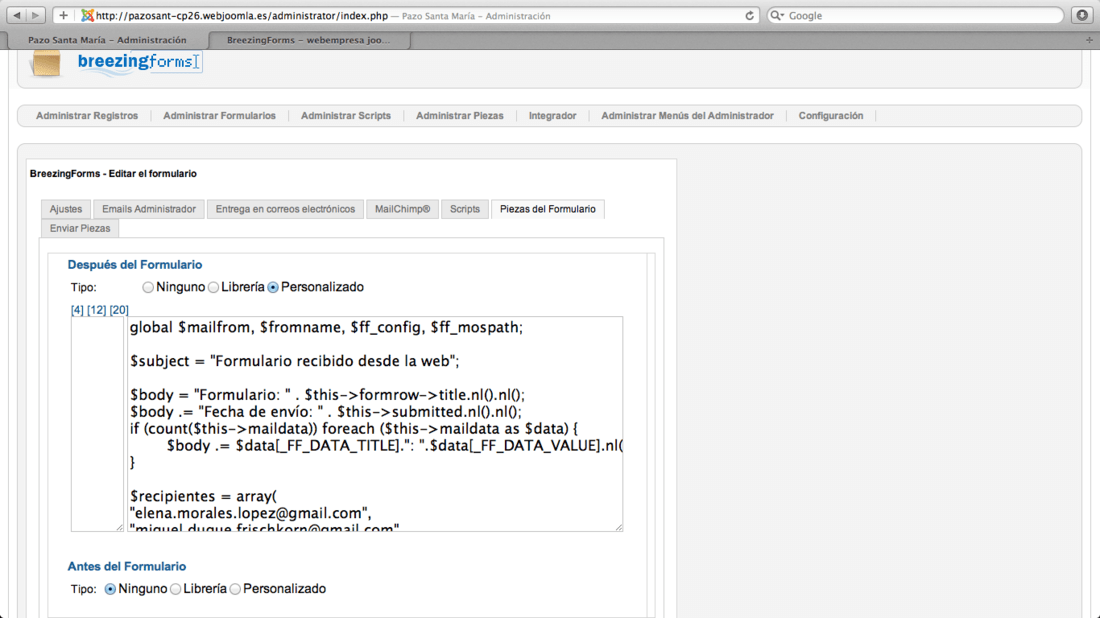Switch to the Ajustes tab
Screen dimensions: 1100x618
(x=66, y=209)
